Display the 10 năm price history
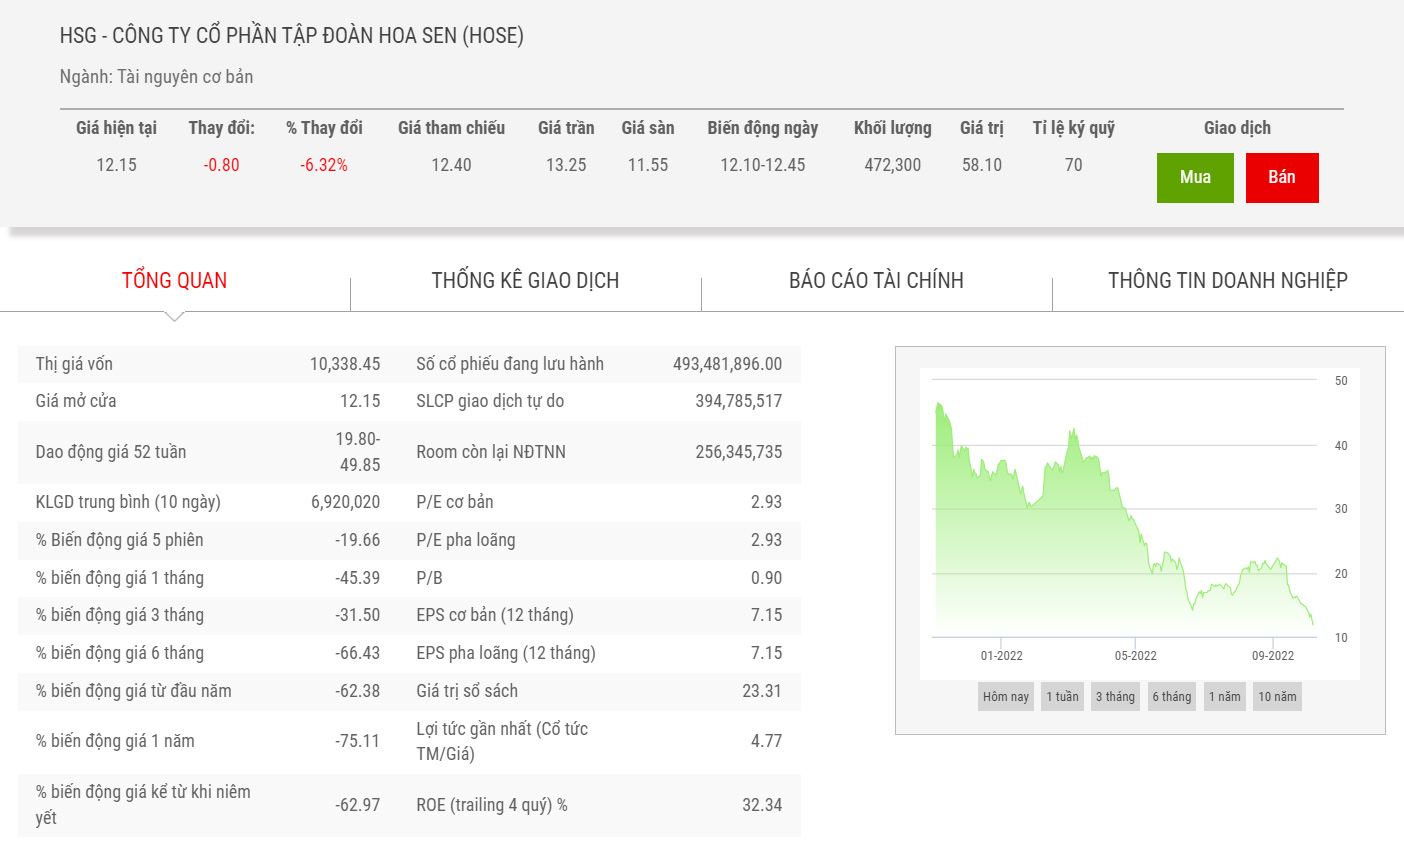 1277,697
